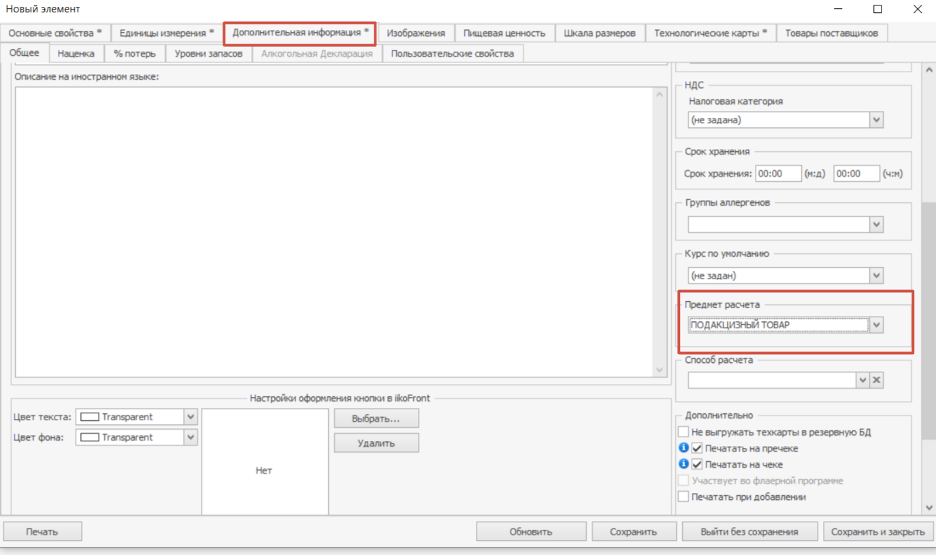Maximize the Новый элемент window
The height and width of the screenshot is (556, 936).
[878, 9]
